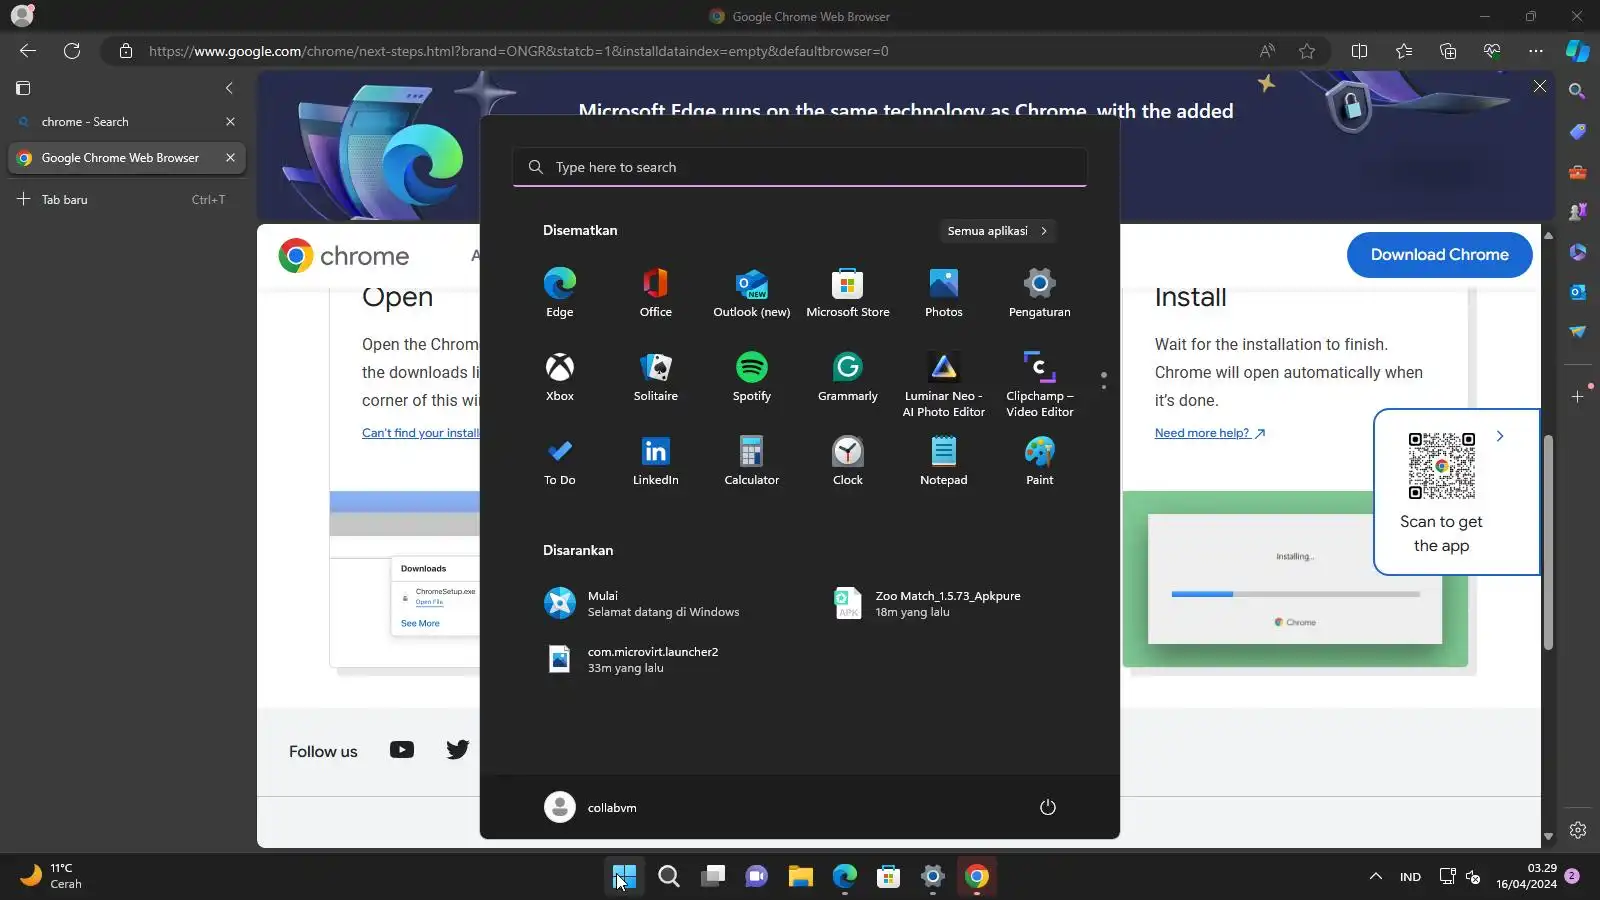This screenshot has width=1600, height=900.
Task: Show hidden system tray icons
Action: pos(1376,877)
